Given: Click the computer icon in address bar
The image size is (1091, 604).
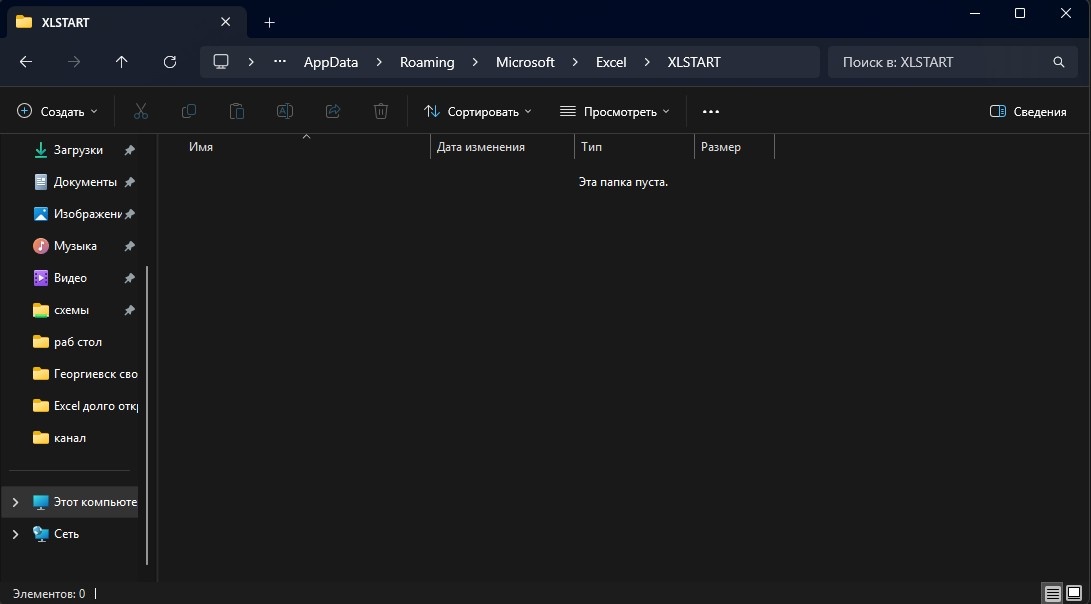Looking at the screenshot, I should [221, 62].
